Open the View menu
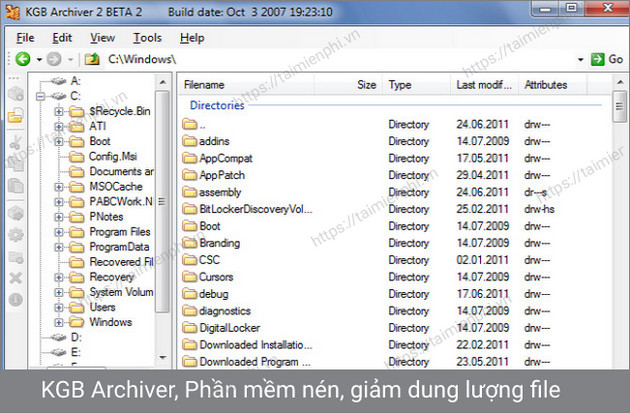This screenshot has height=413, width=630. click(x=102, y=38)
